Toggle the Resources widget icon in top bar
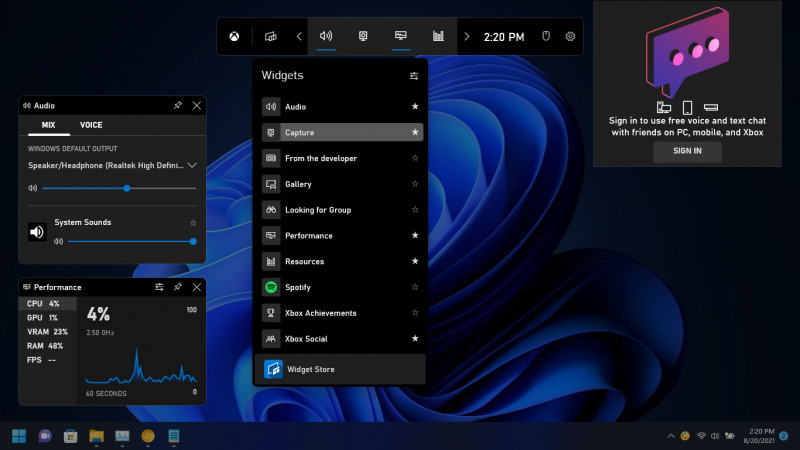The height and width of the screenshot is (450, 800). pos(438,36)
